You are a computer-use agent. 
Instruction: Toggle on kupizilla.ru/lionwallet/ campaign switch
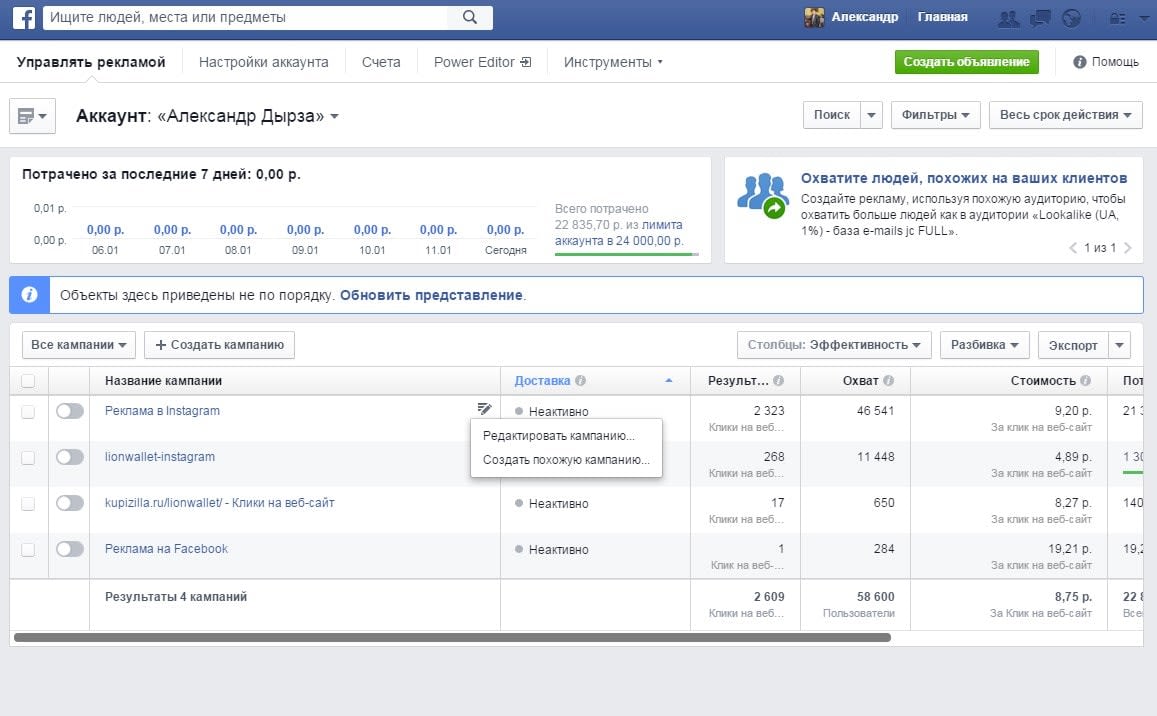coord(70,503)
